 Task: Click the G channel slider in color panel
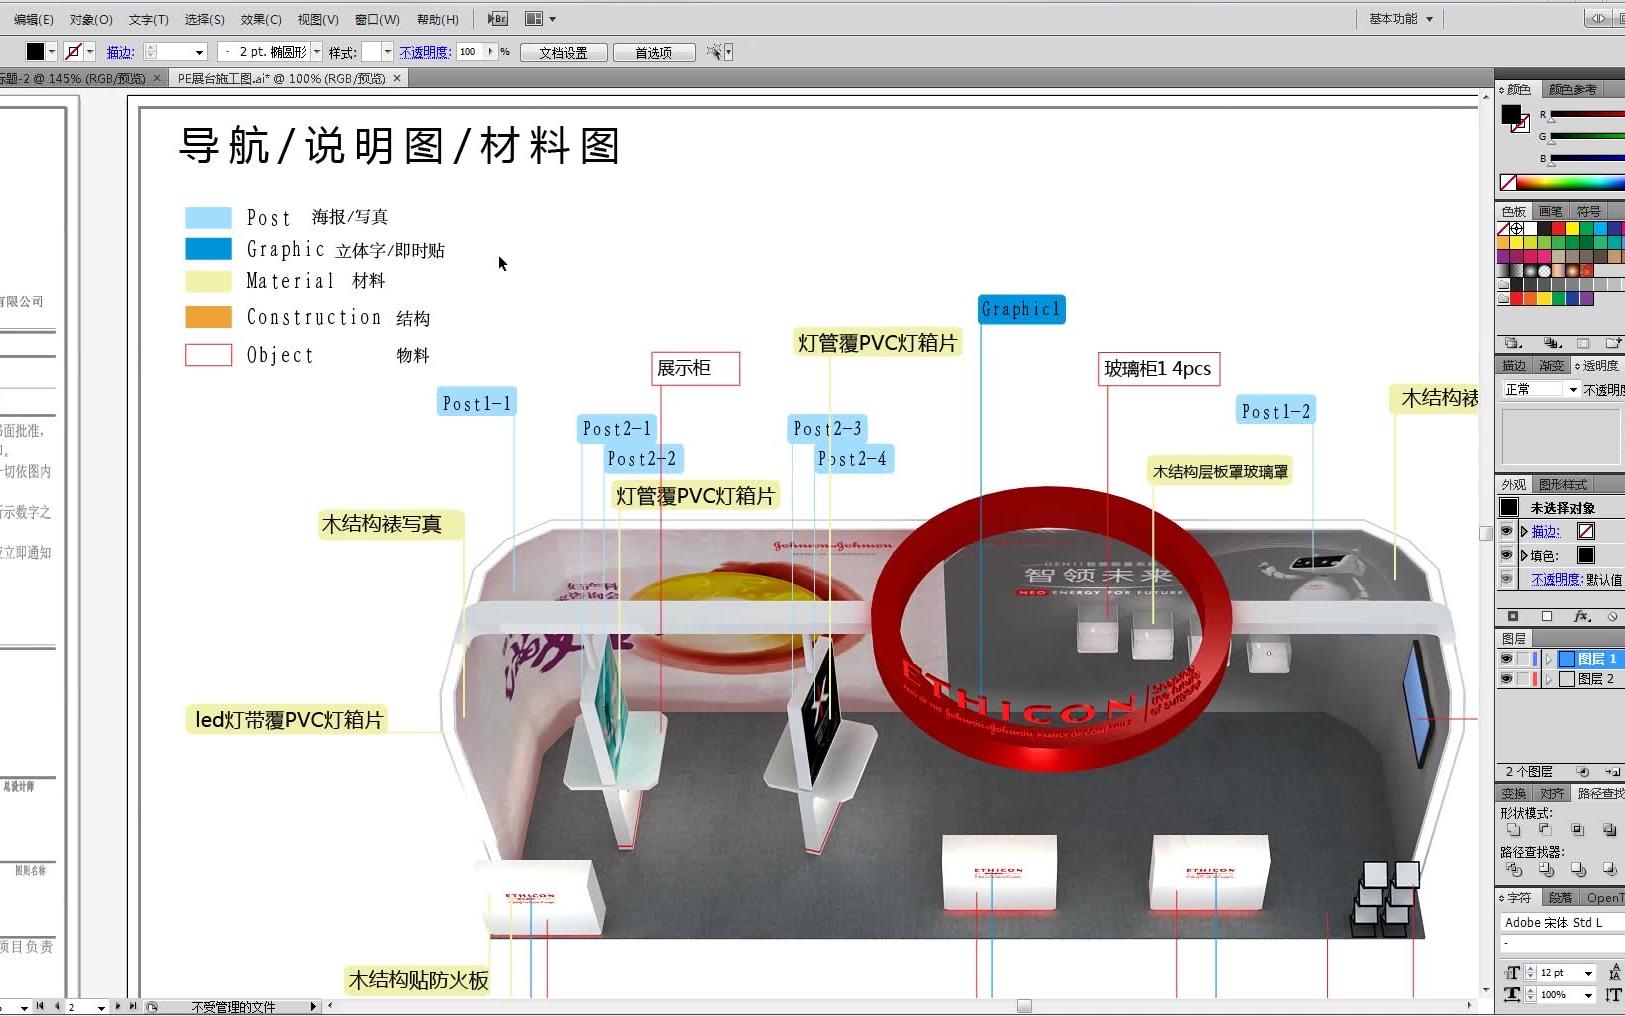coord(1588,137)
